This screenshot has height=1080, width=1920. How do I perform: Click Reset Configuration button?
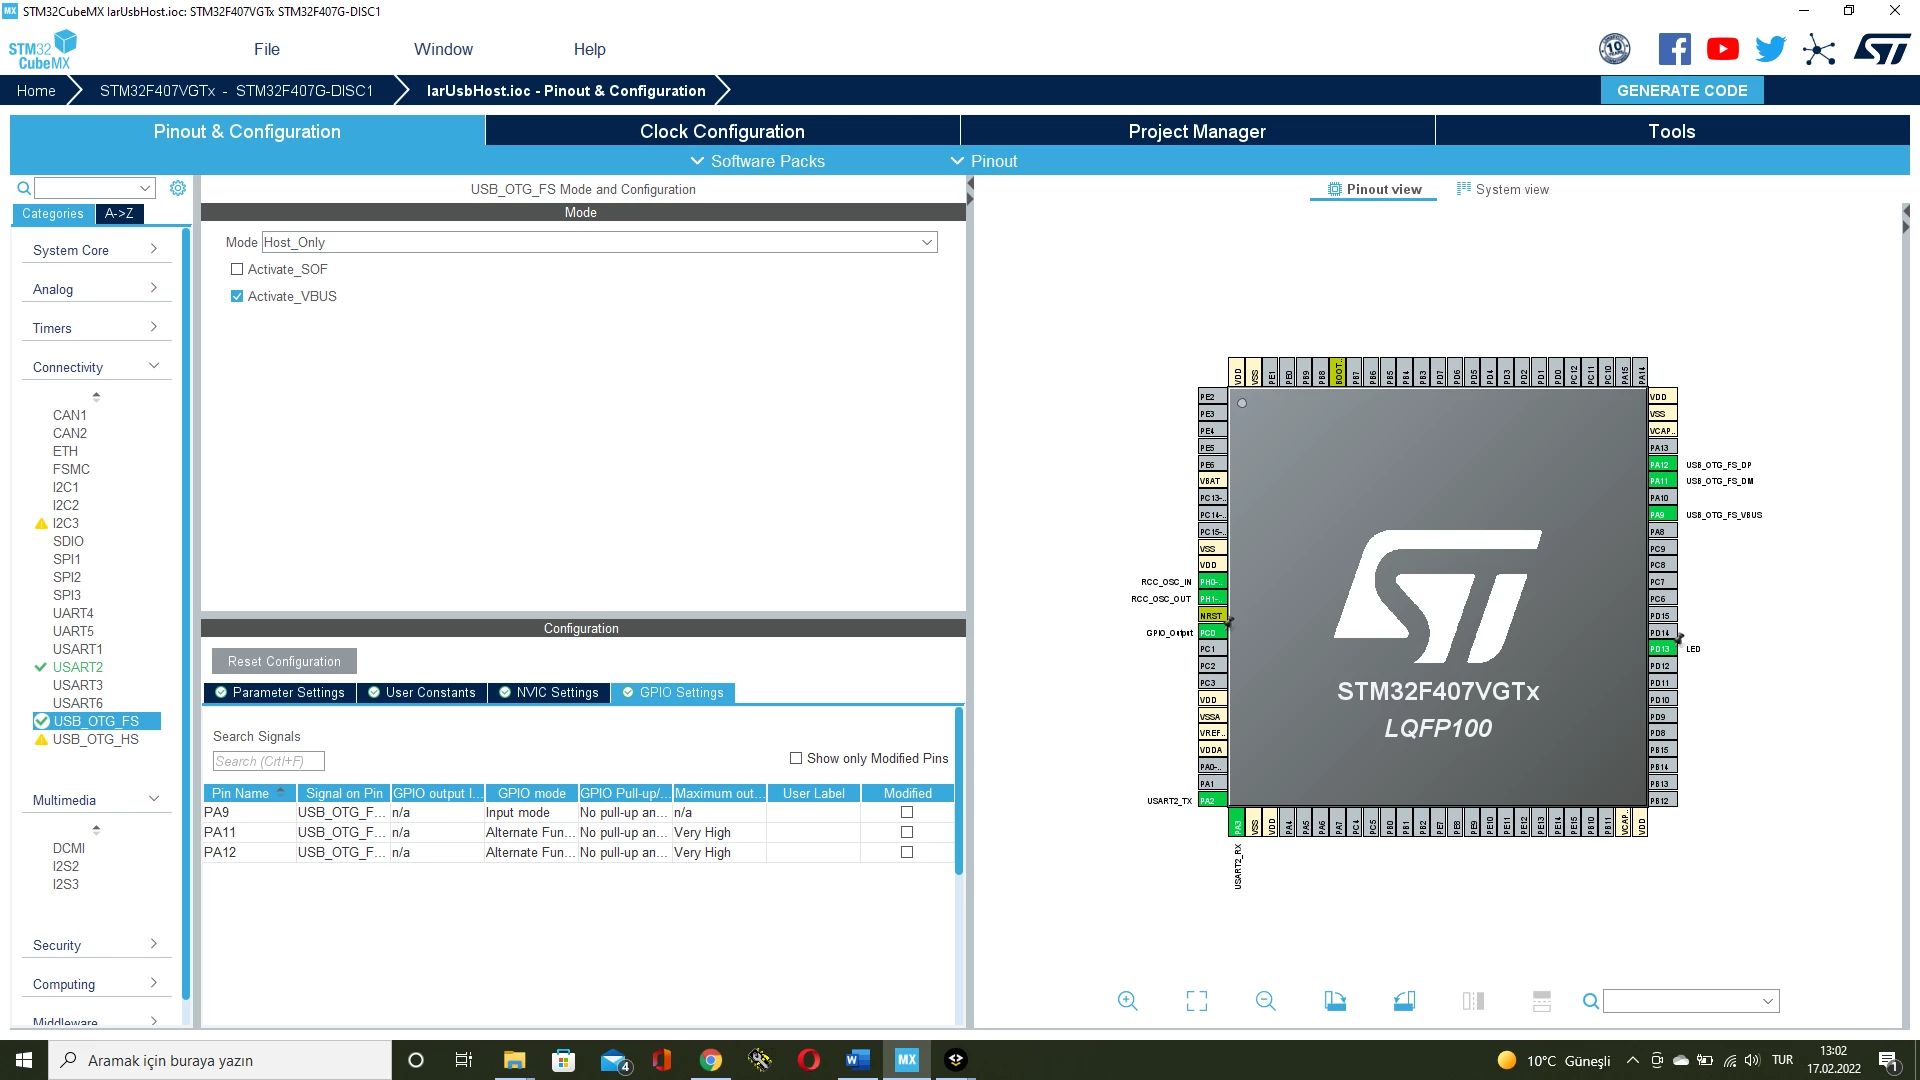284,661
